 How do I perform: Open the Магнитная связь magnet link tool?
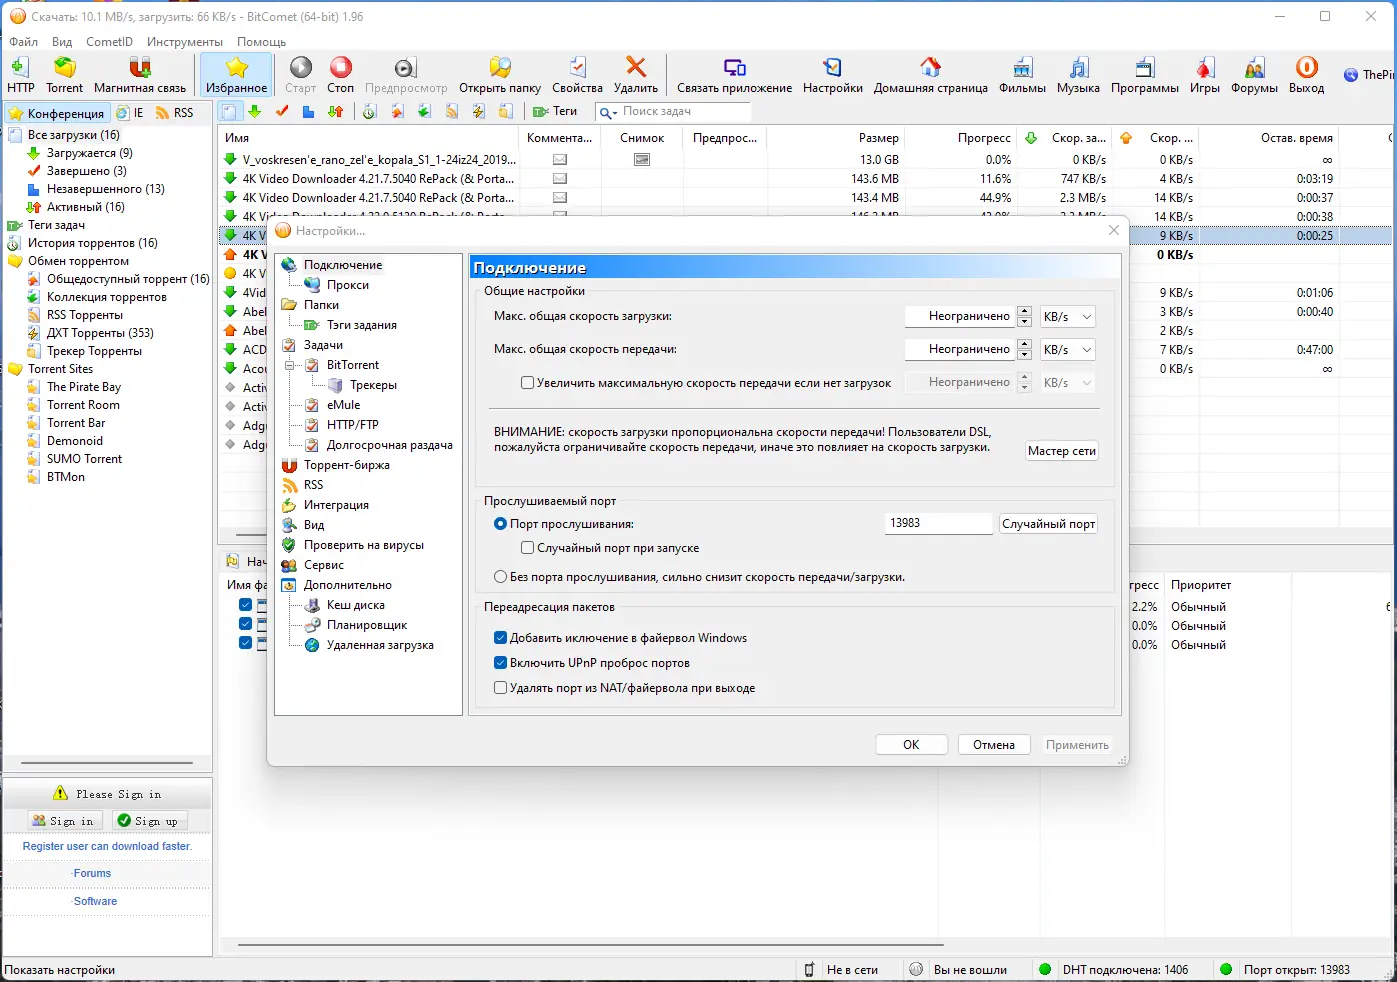(x=140, y=75)
